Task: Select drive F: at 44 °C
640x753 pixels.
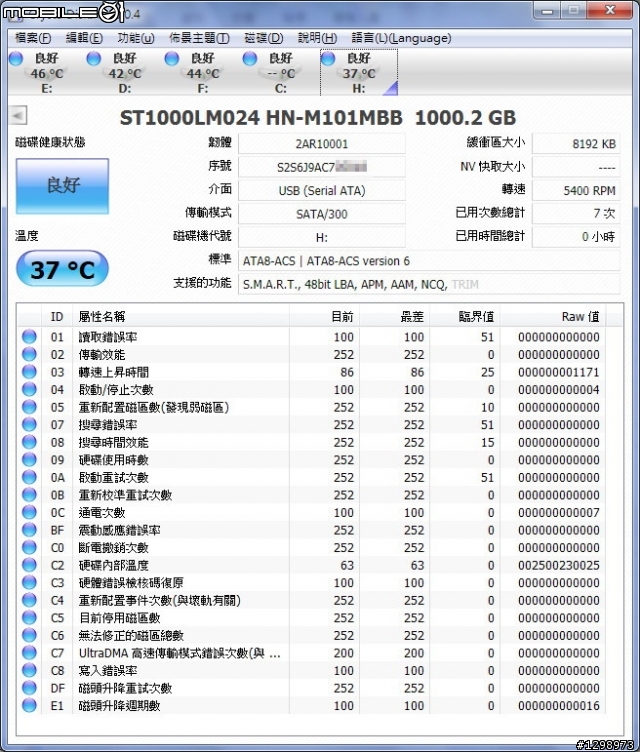Action: pyautogui.click(x=197, y=73)
